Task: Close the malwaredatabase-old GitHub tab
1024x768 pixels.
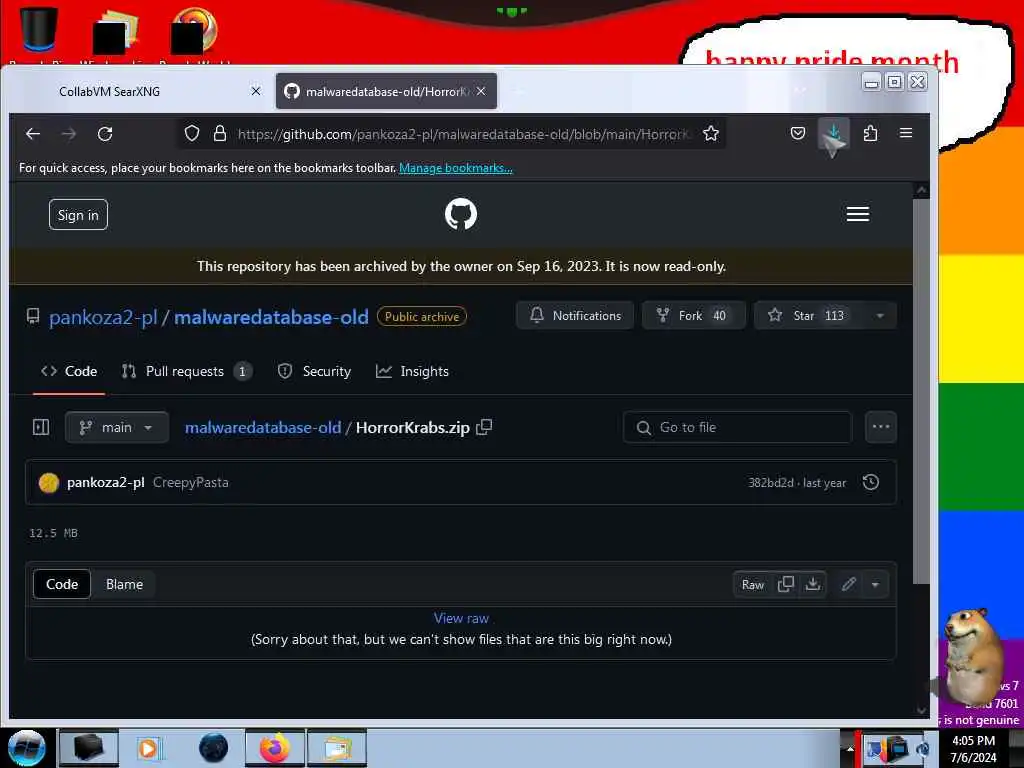Action: point(481,91)
